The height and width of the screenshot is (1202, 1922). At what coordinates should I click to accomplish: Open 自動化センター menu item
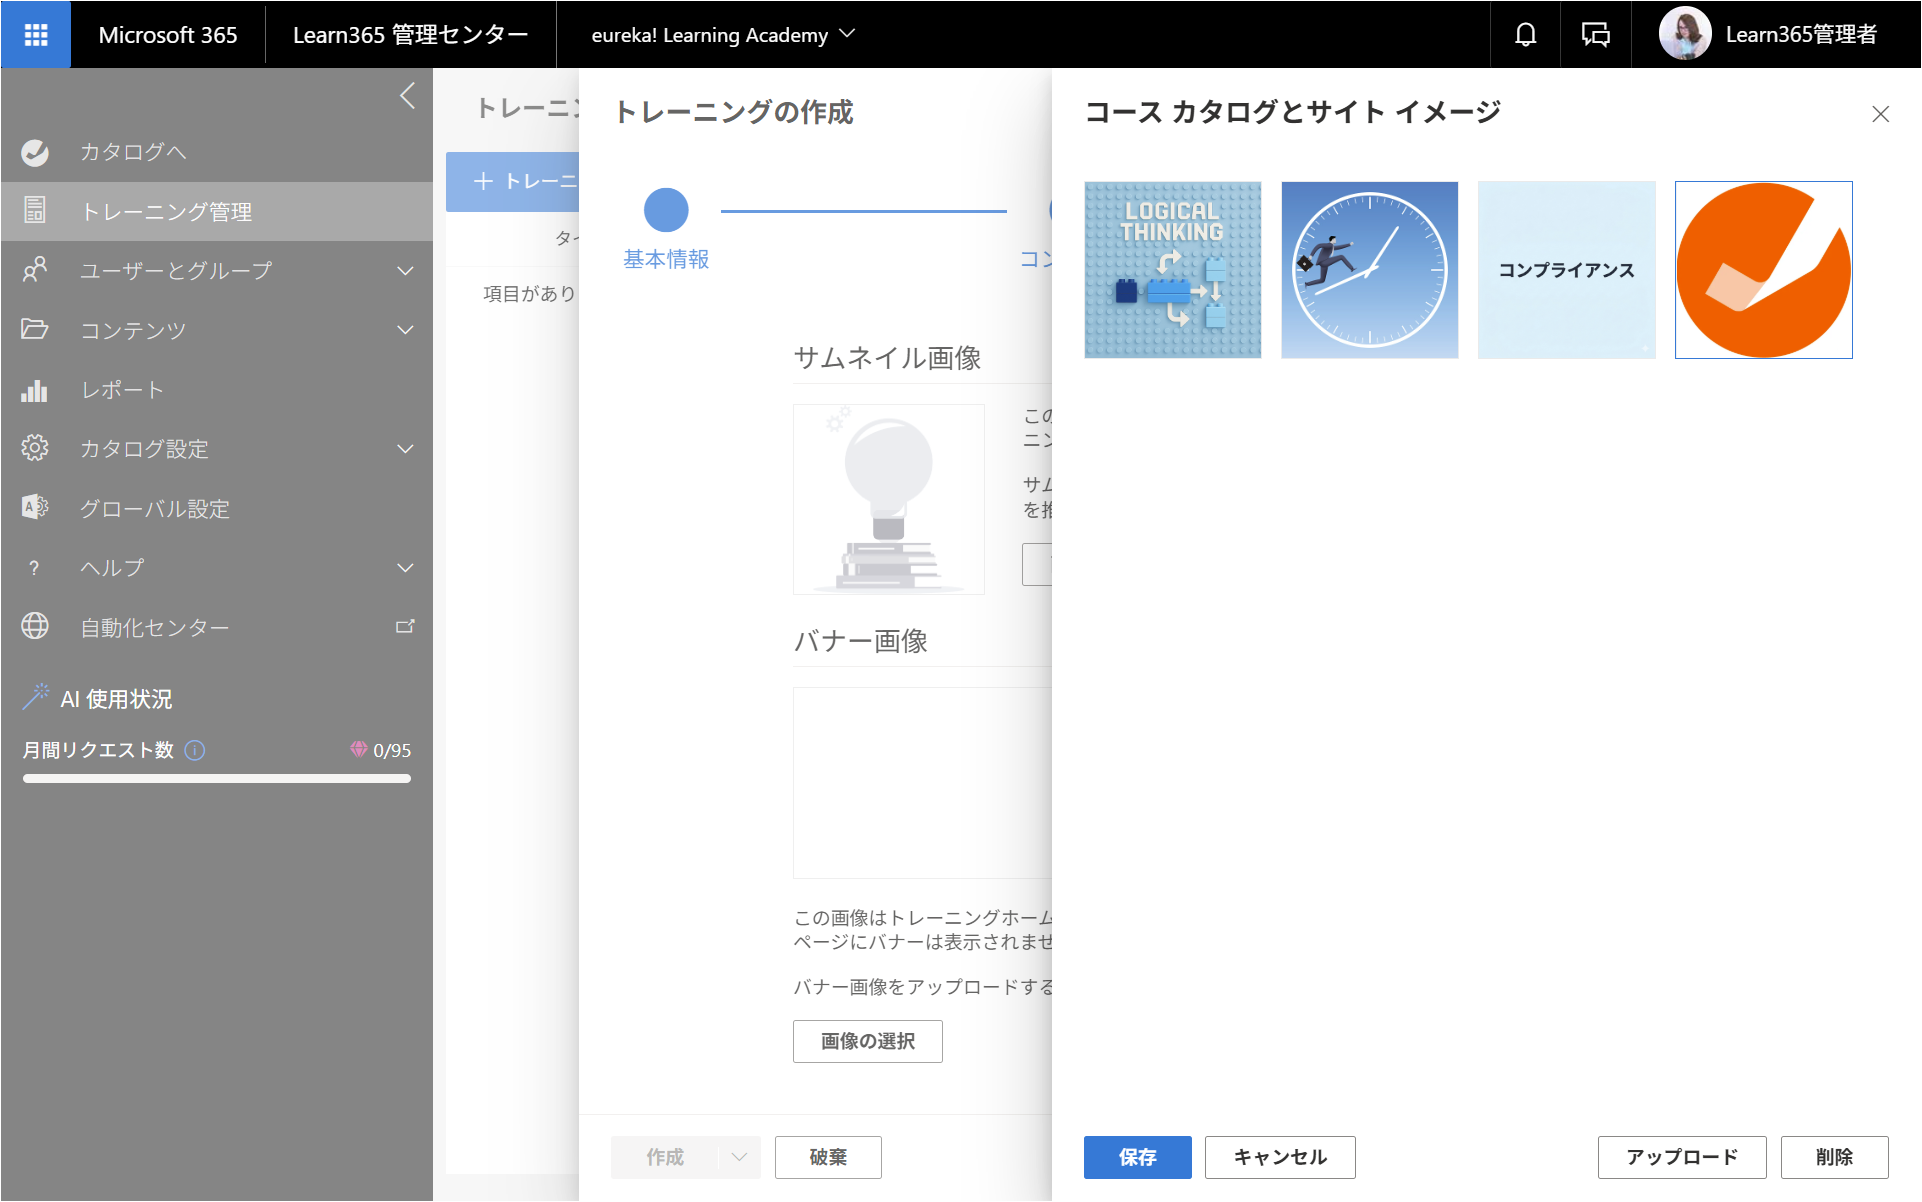(217, 627)
